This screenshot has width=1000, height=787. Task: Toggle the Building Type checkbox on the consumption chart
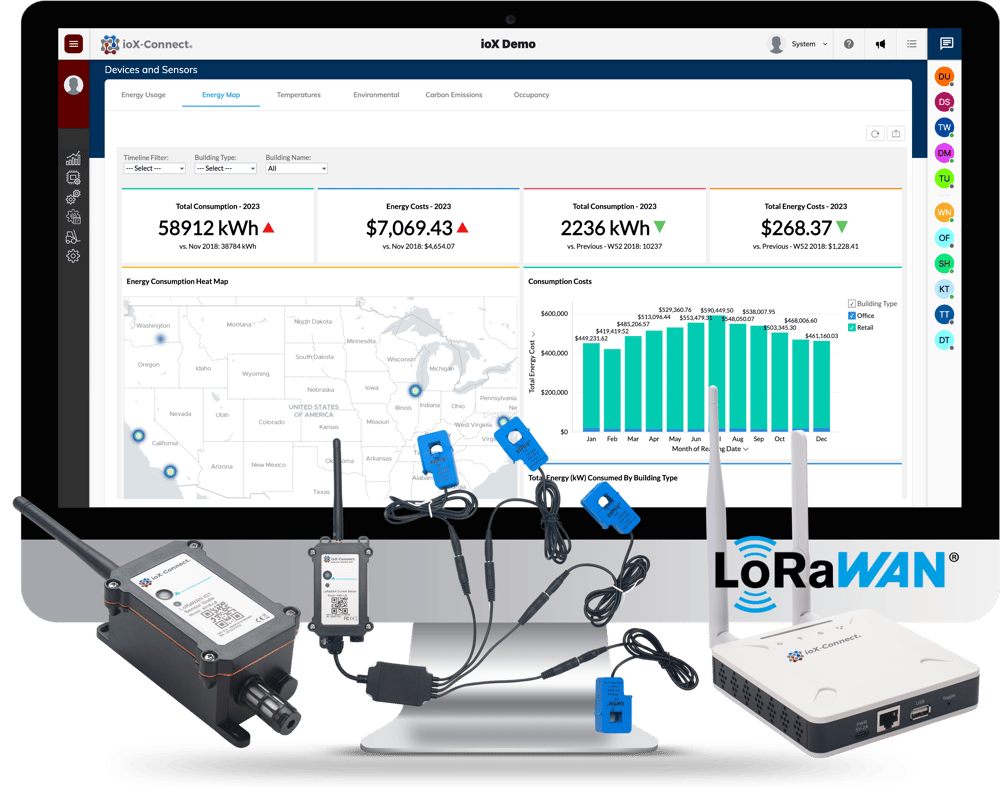tap(851, 303)
